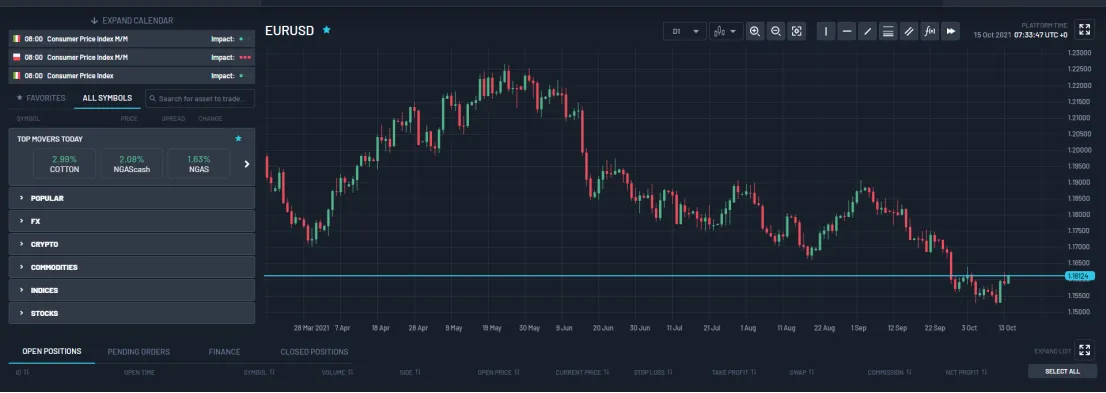Select the horizontal line drawing tool

click(846, 31)
